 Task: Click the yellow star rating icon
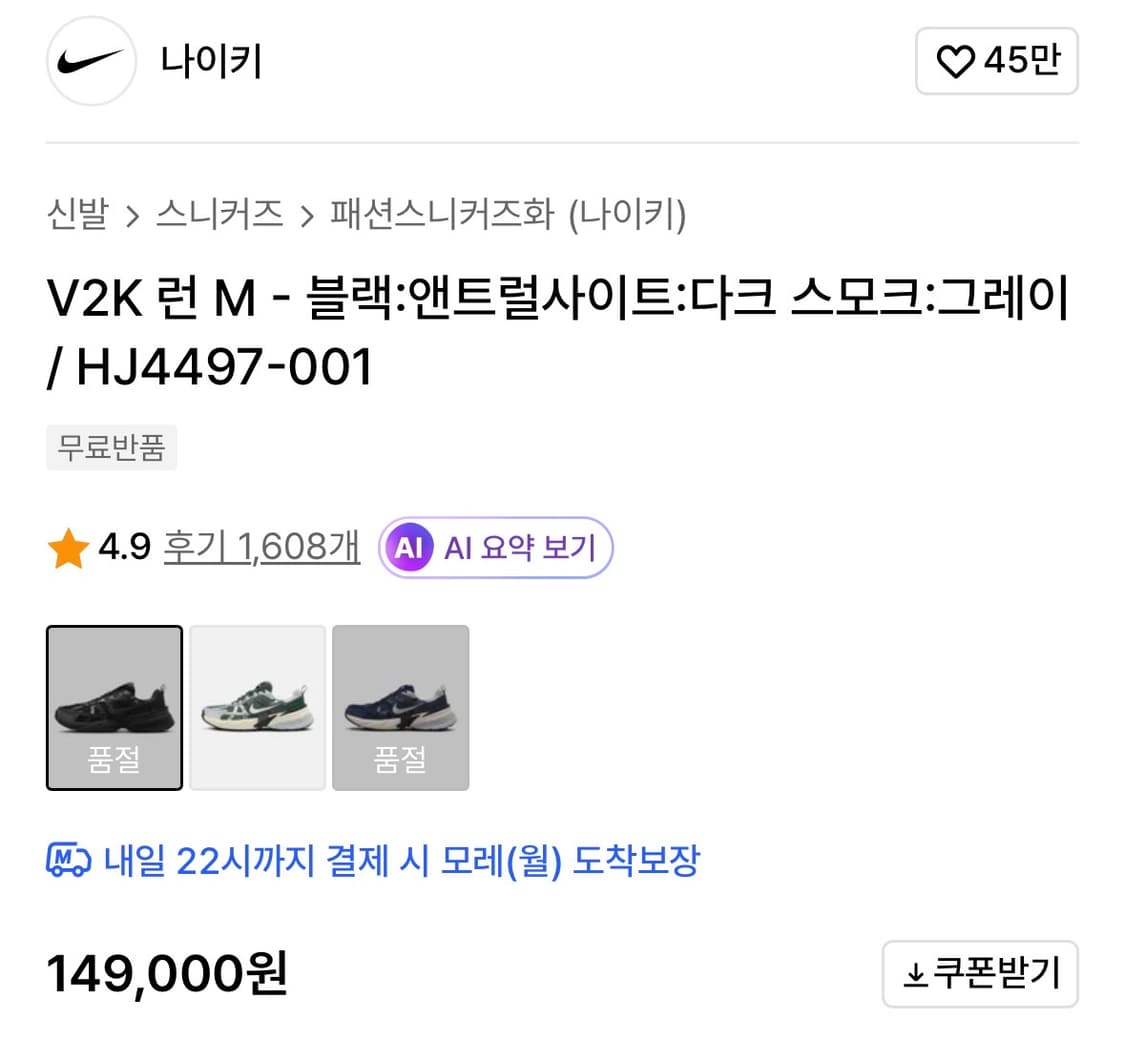[x=68, y=546]
